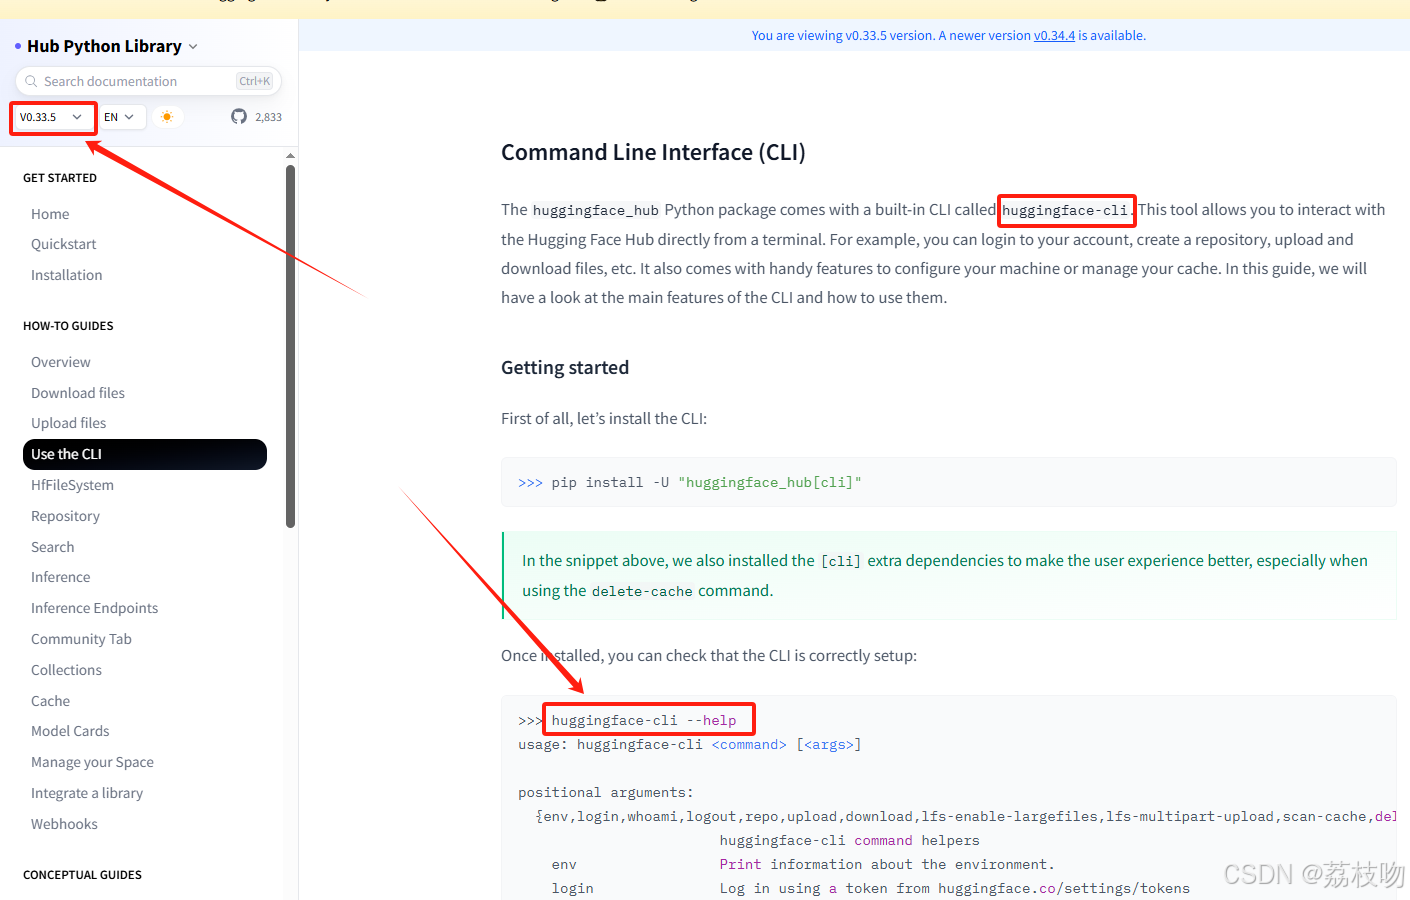The width and height of the screenshot is (1410, 900).
Task: Open the how-to guides Overview page
Action: [x=61, y=362]
